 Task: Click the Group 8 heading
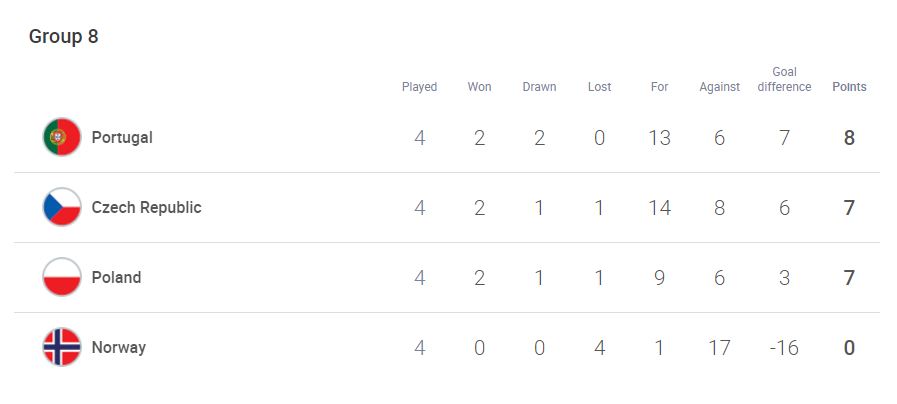(x=63, y=37)
